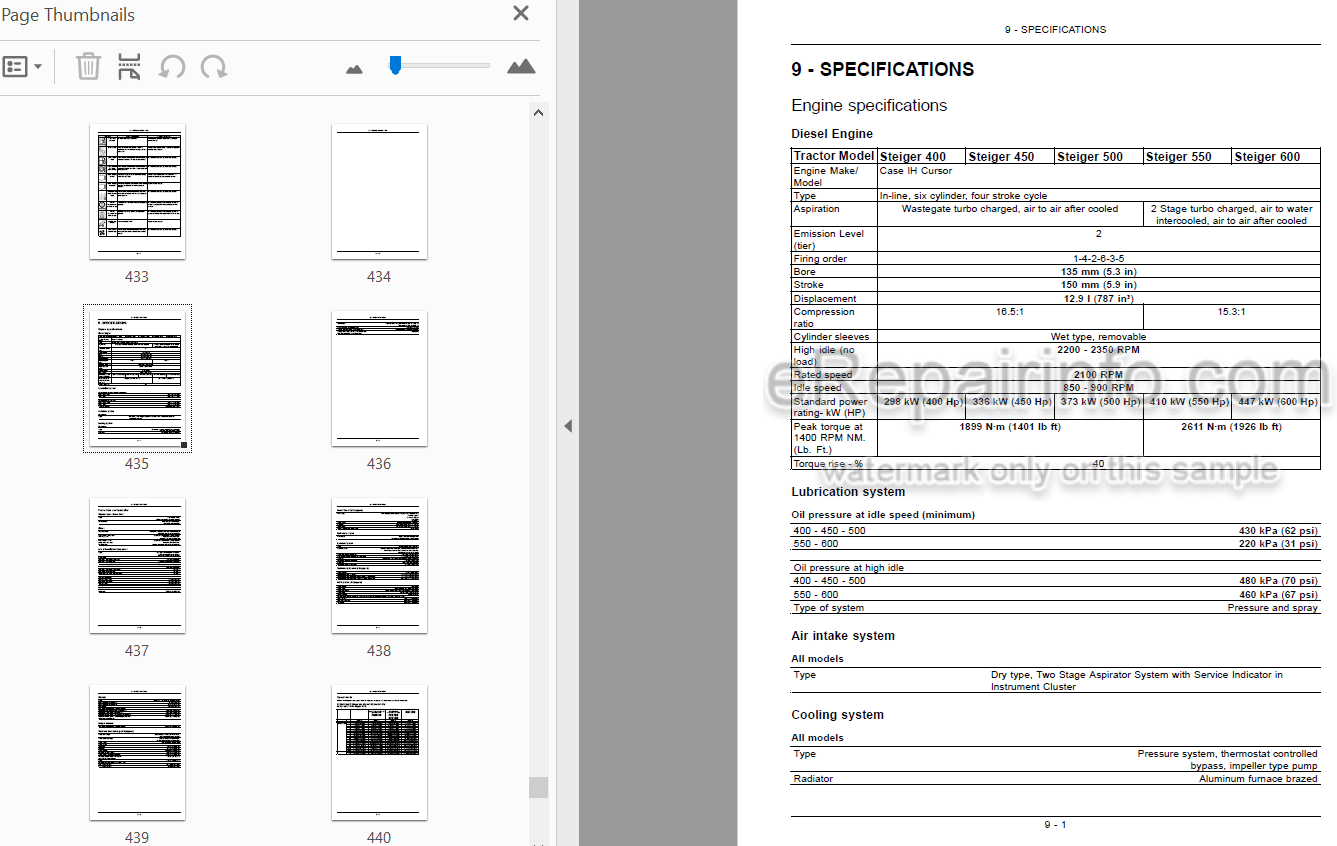Select page 436 thumbnail
1337x846 pixels.
(x=379, y=379)
